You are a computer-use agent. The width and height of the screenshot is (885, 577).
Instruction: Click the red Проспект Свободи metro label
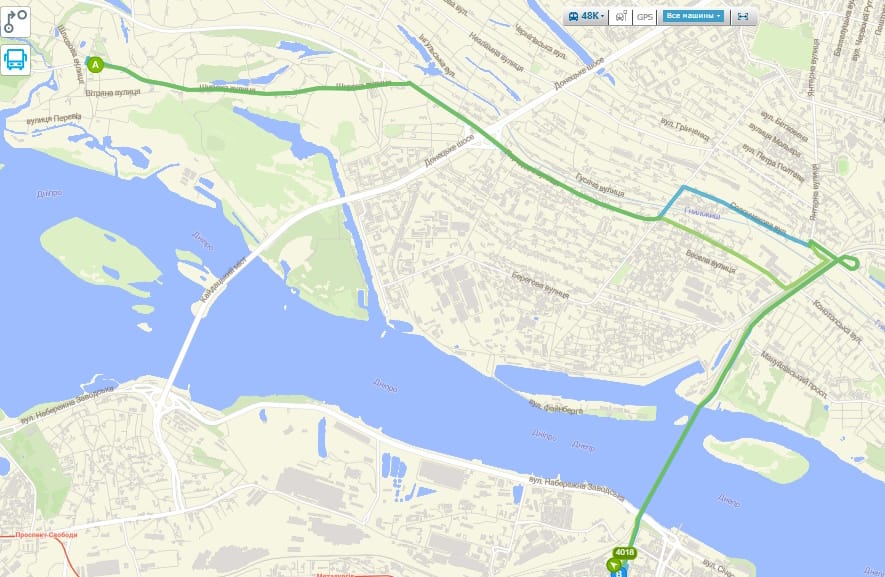point(46,534)
